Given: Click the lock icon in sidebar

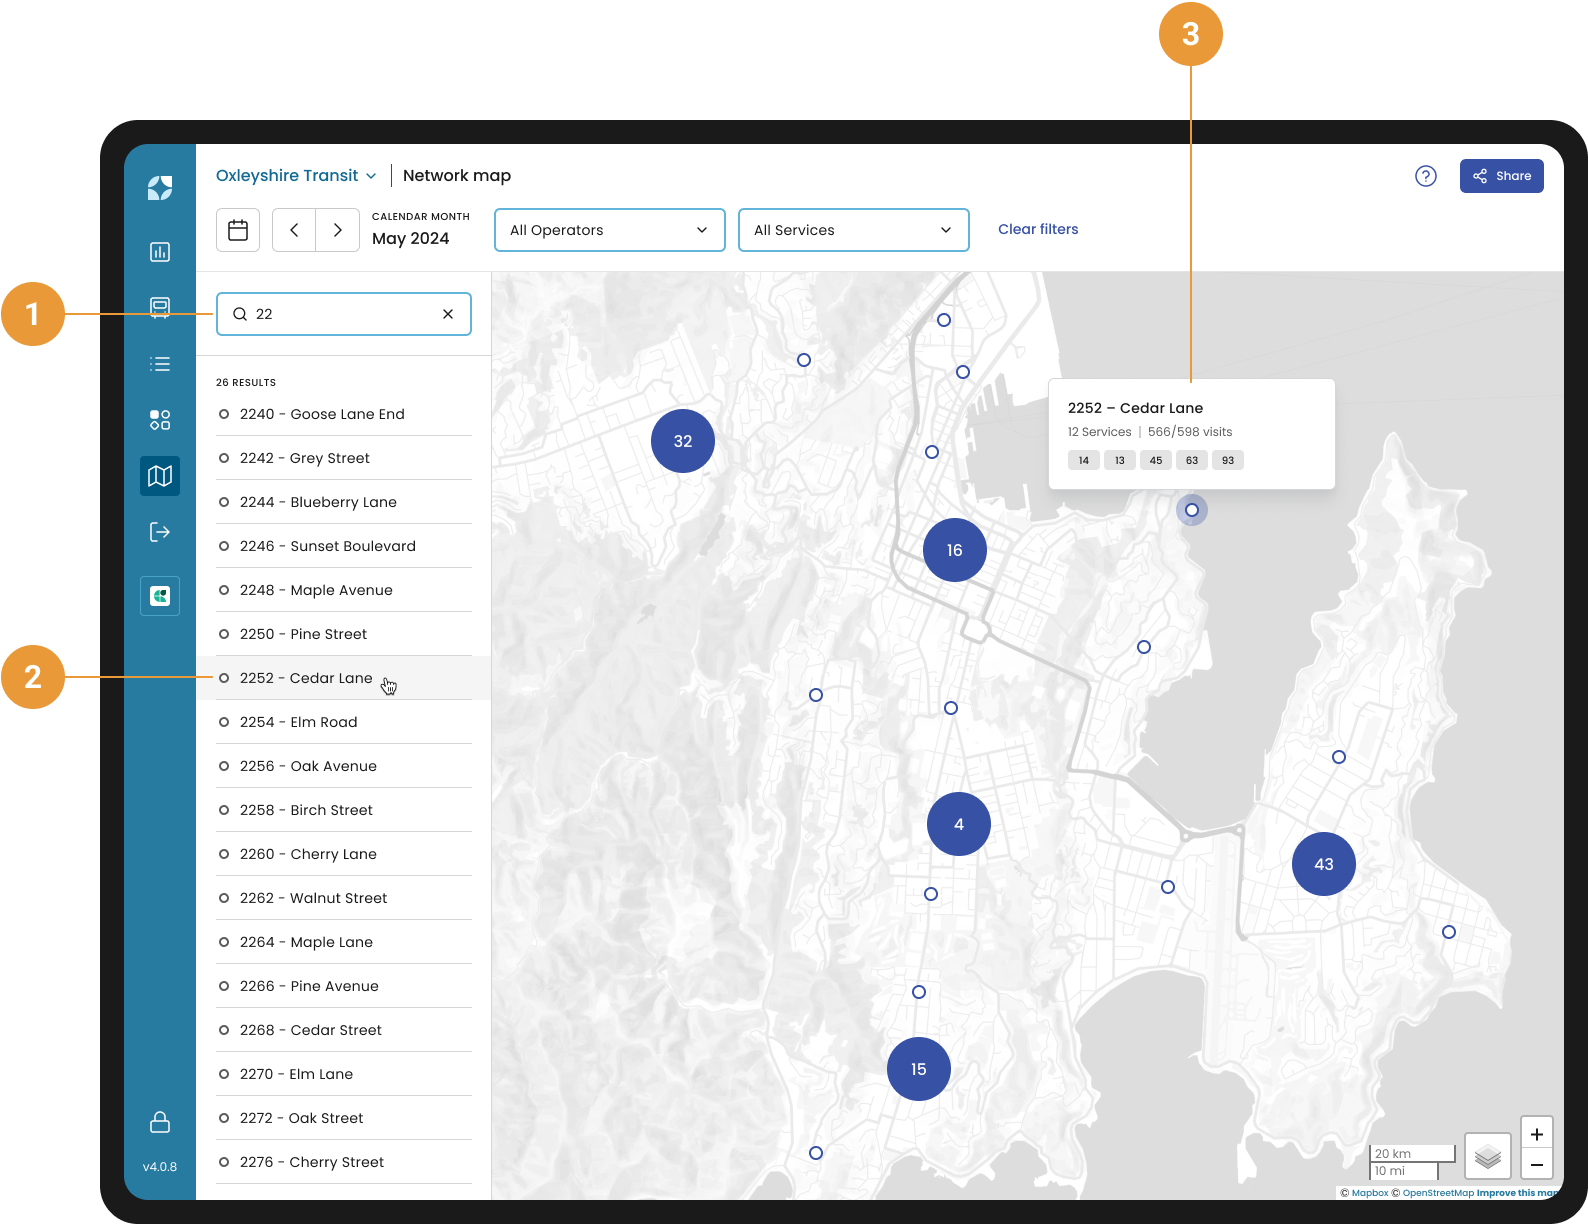Looking at the screenshot, I should coord(160,1122).
